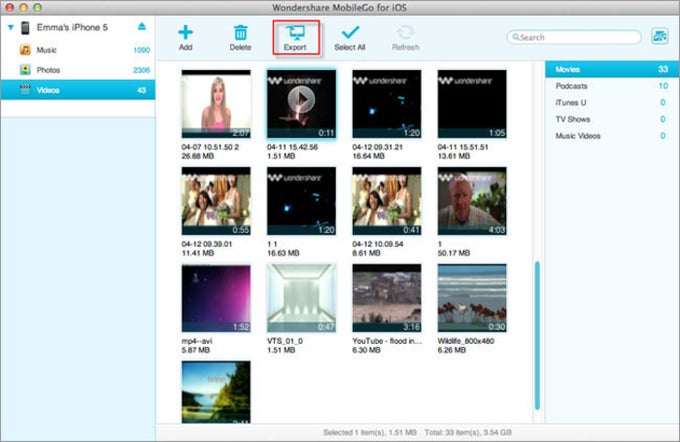Collapse Emma's iPhone 5 tree
This screenshot has width=680, height=442.
(11, 27)
